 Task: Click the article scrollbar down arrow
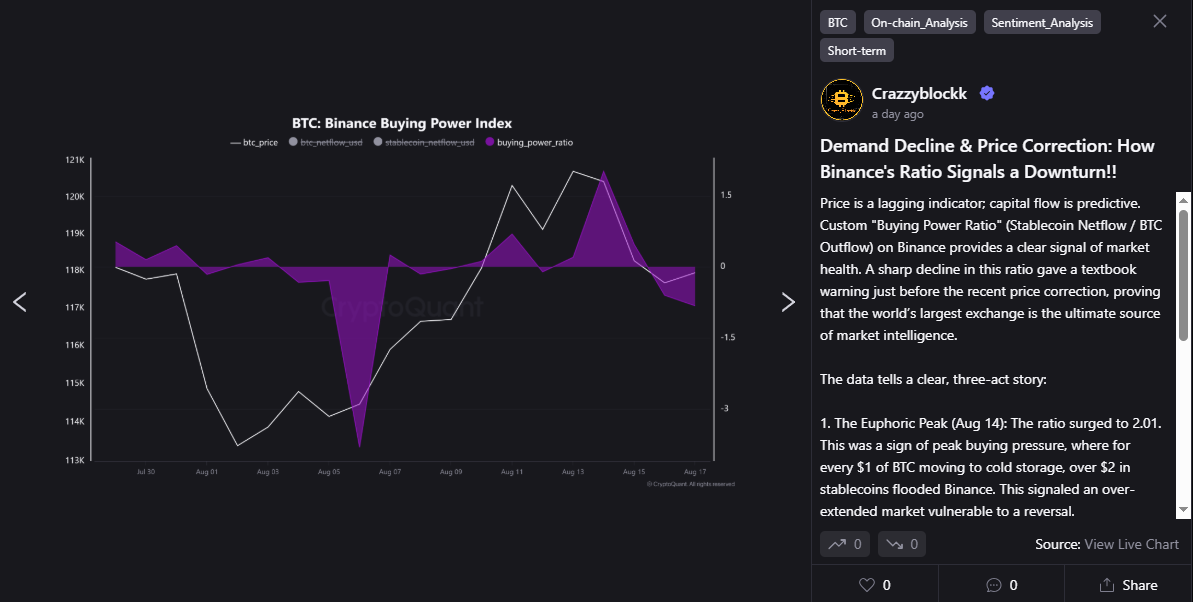[1183, 510]
